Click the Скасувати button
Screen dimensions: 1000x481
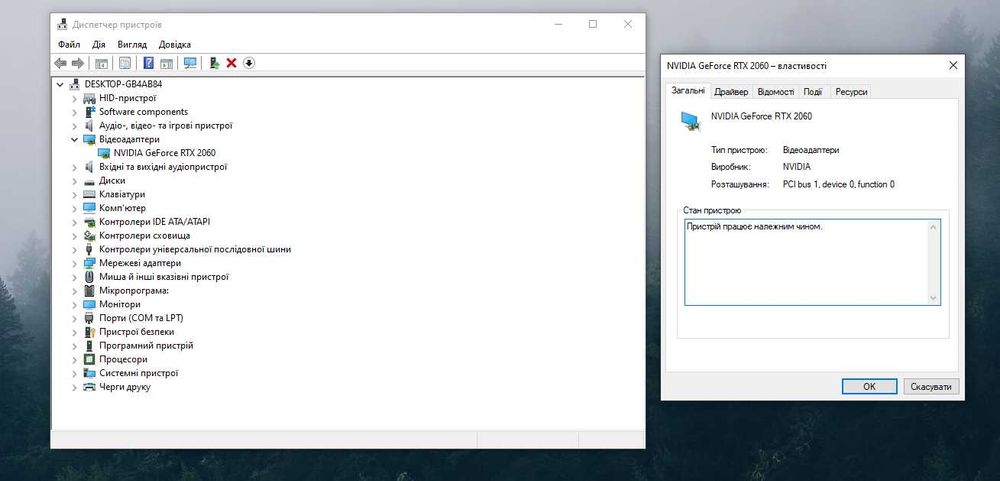[x=931, y=387]
